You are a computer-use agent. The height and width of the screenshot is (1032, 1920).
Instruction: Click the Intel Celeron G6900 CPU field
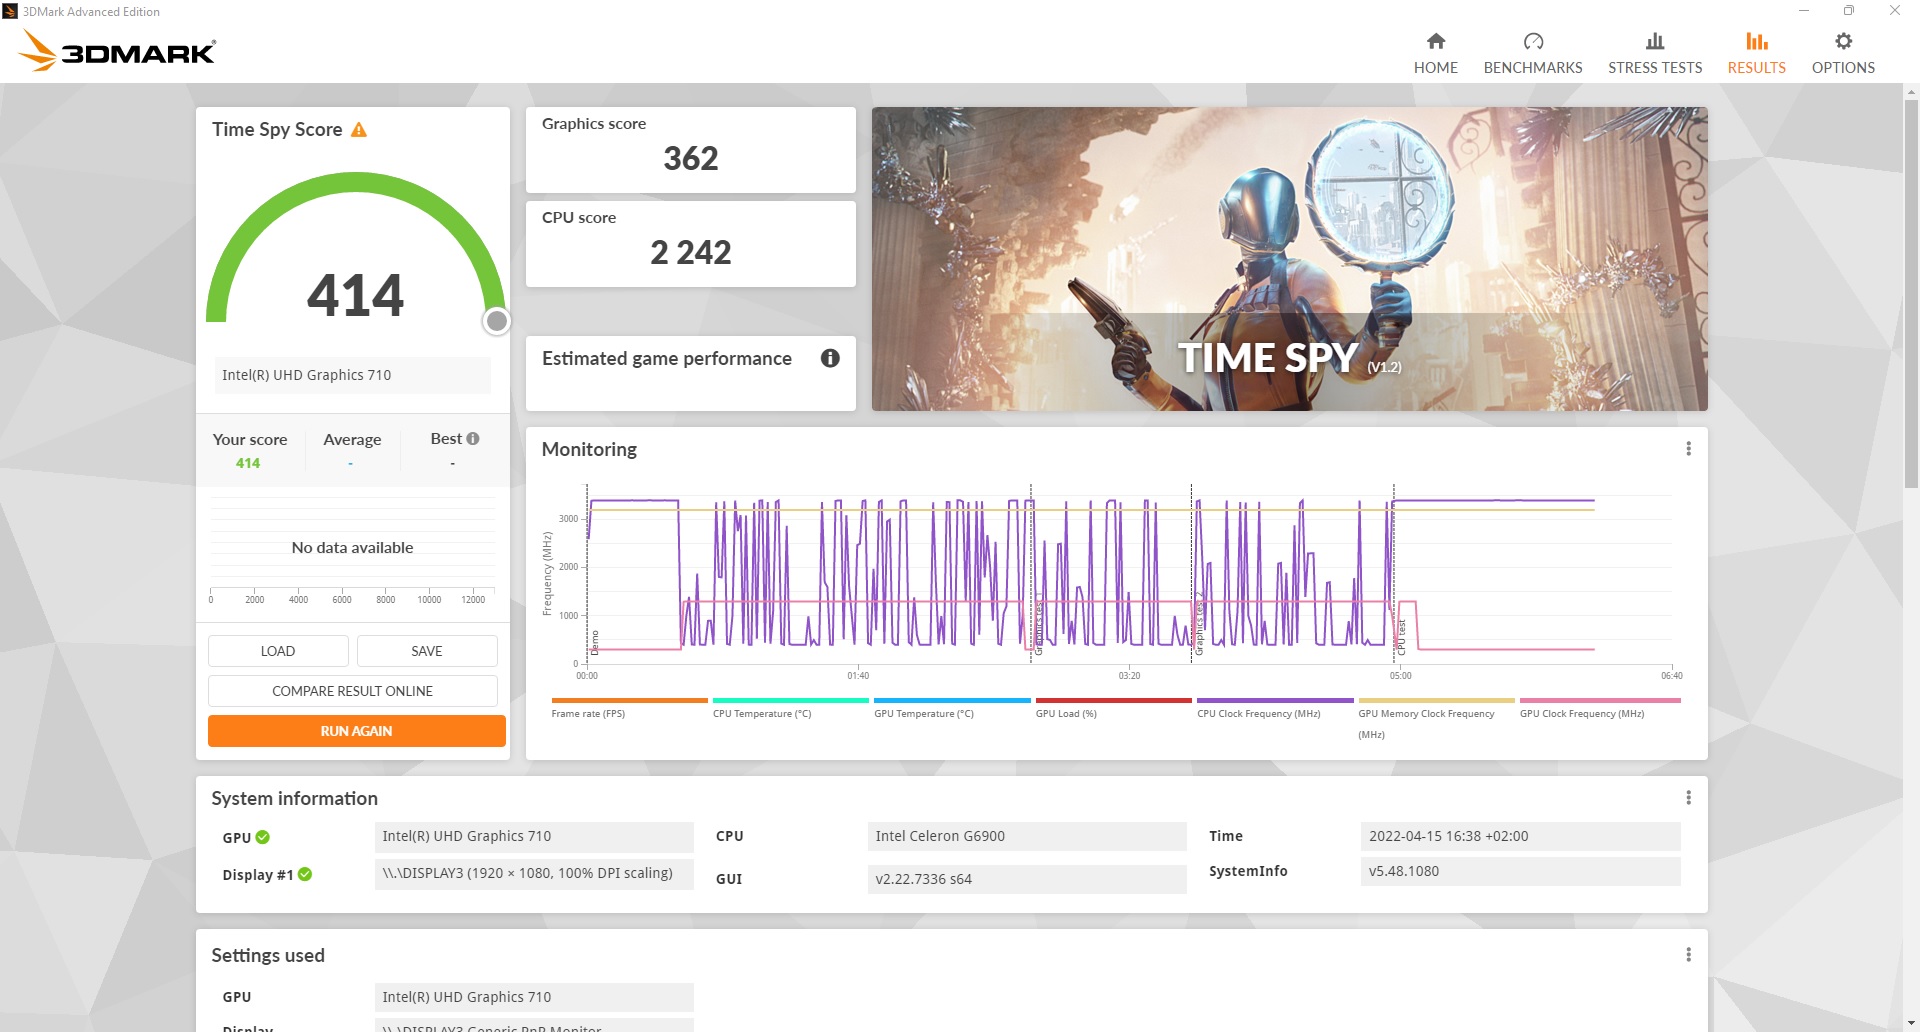pos(1027,836)
